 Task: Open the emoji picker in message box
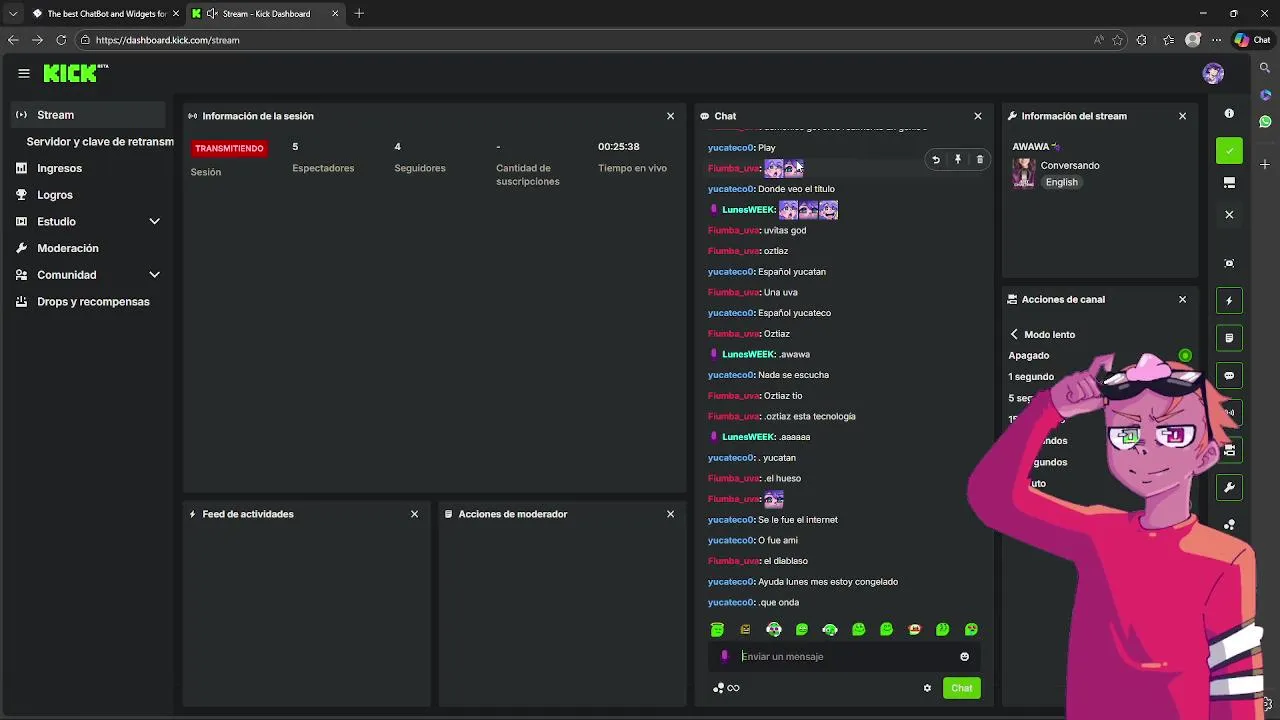coord(964,657)
